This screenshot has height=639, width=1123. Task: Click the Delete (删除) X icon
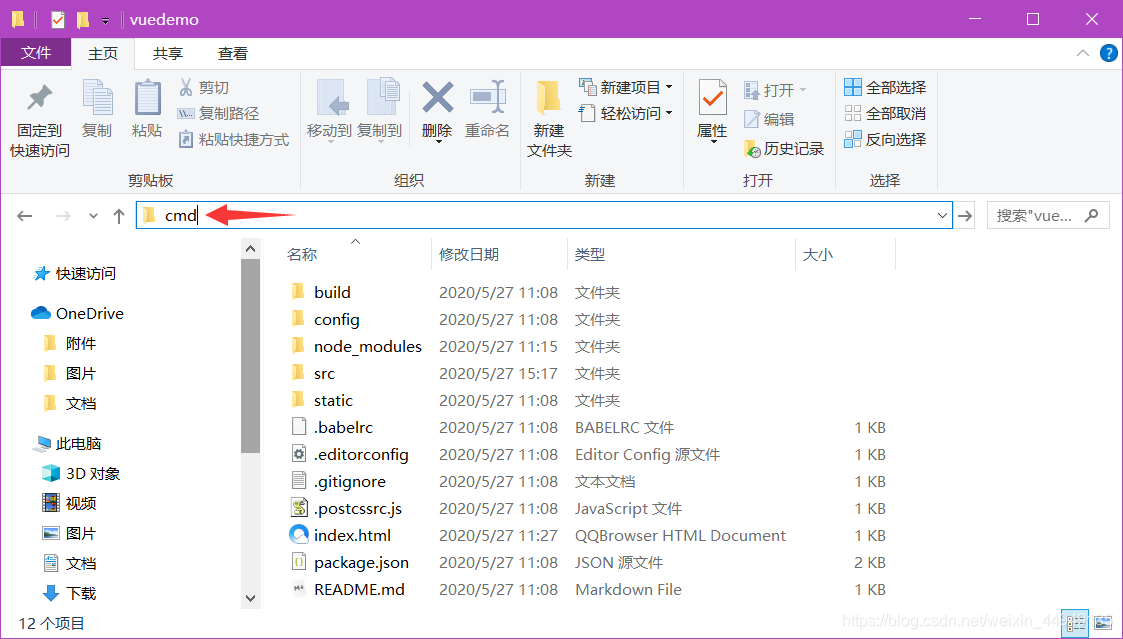(438, 97)
